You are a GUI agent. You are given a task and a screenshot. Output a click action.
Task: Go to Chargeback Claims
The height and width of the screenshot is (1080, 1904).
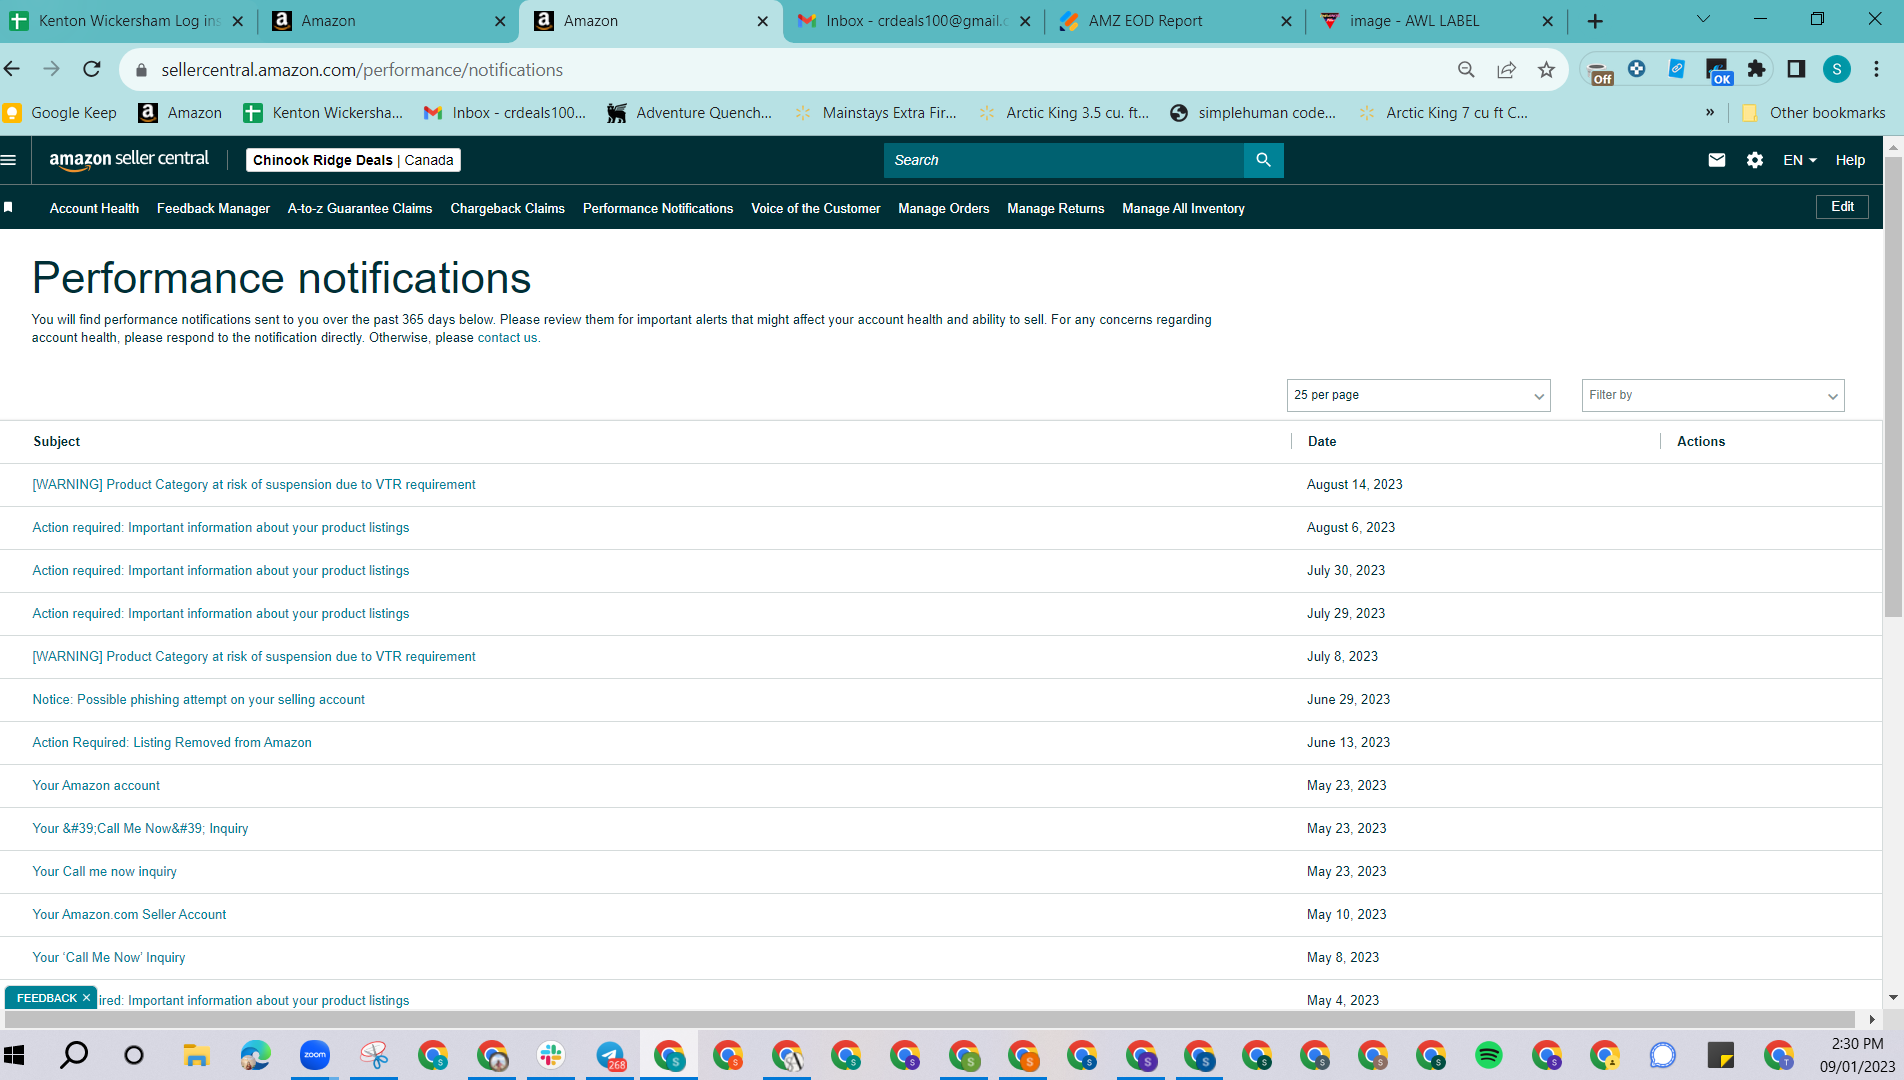pos(507,208)
